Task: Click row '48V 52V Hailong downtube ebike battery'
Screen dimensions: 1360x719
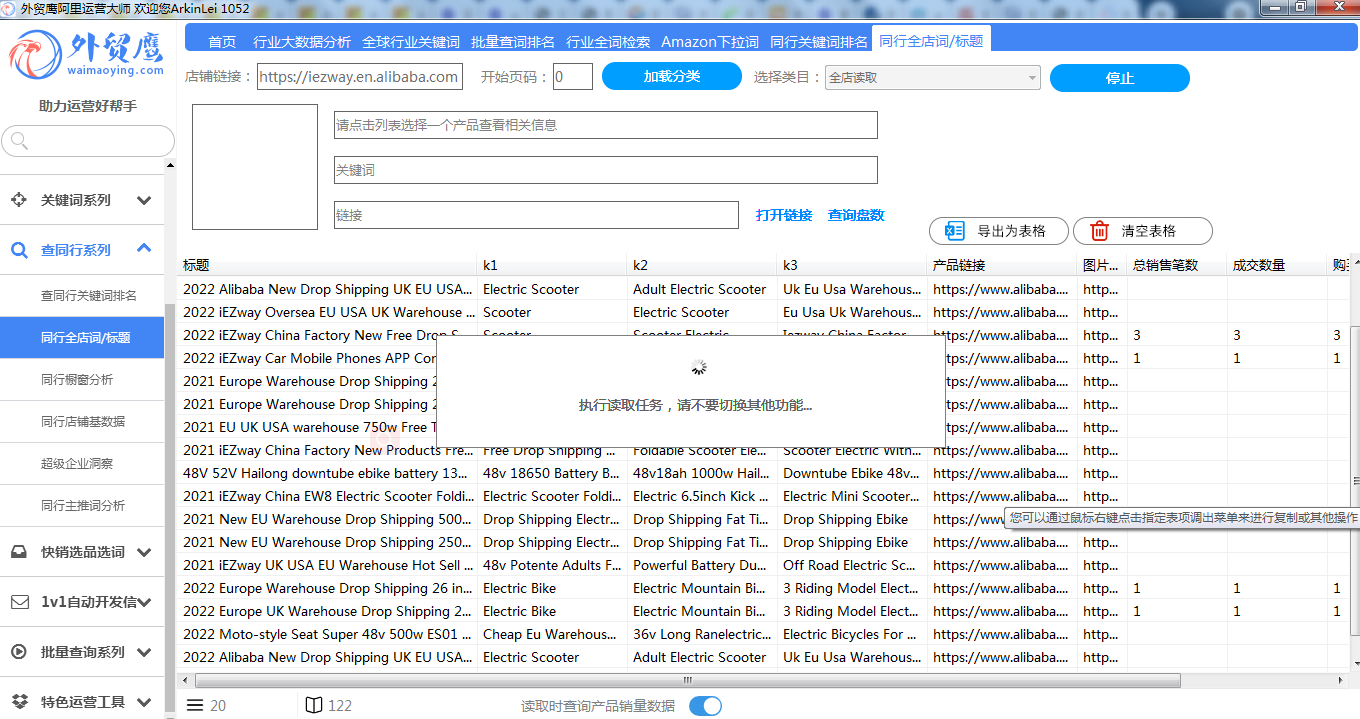Action: (763, 473)
